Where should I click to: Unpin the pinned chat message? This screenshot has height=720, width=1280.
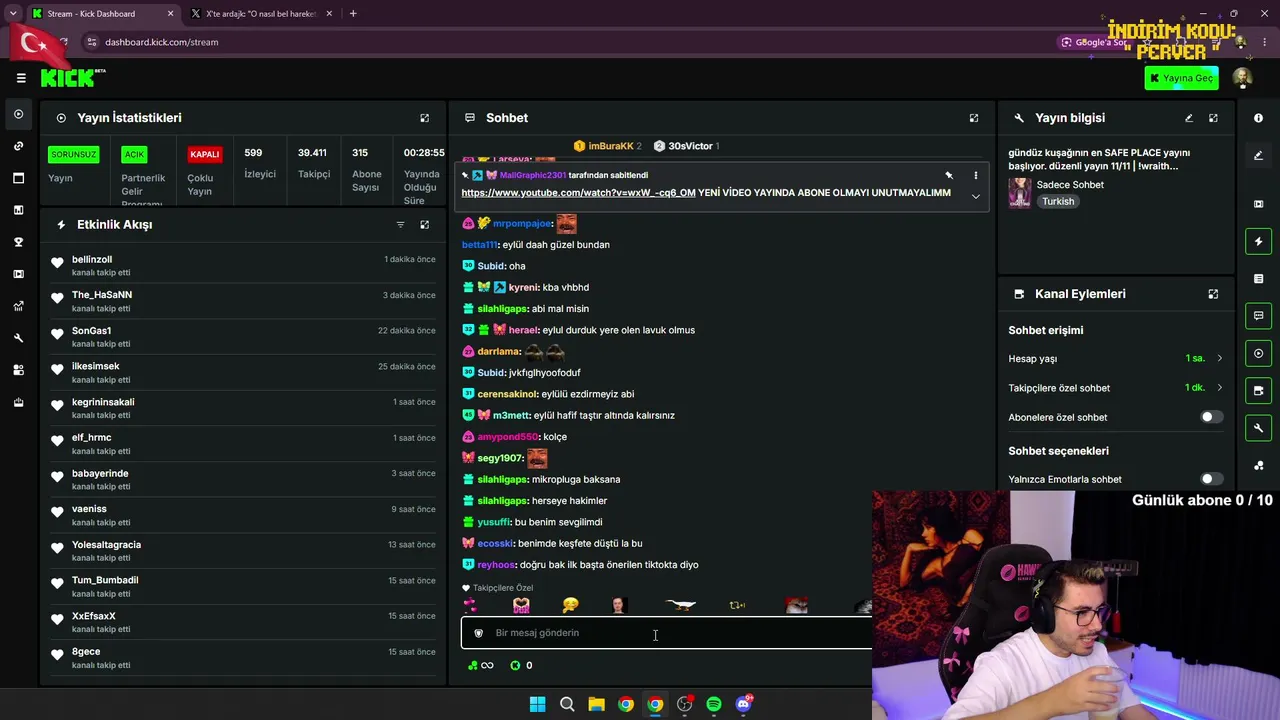coord(949,176)
